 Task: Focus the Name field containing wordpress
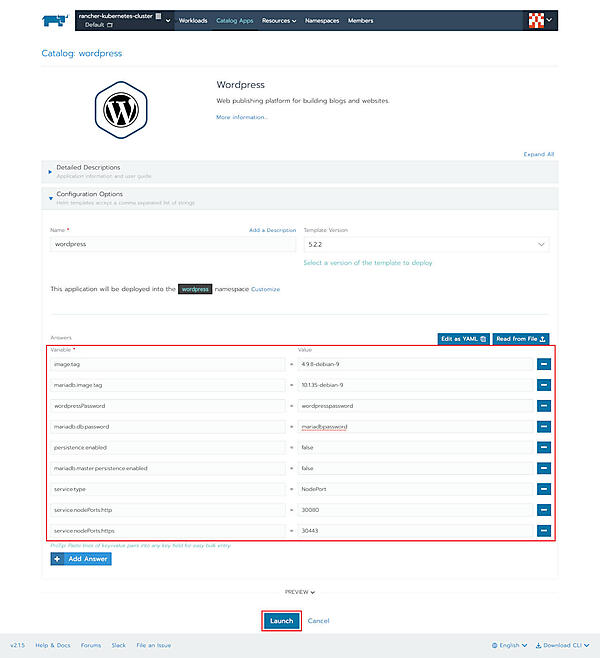click(173, 244)
